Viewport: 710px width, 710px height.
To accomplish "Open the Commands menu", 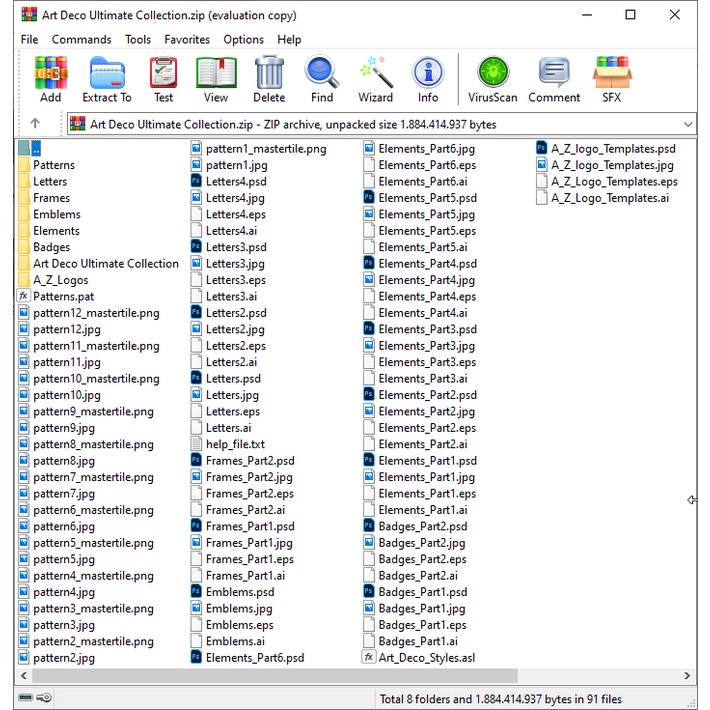I will (81, 40).
